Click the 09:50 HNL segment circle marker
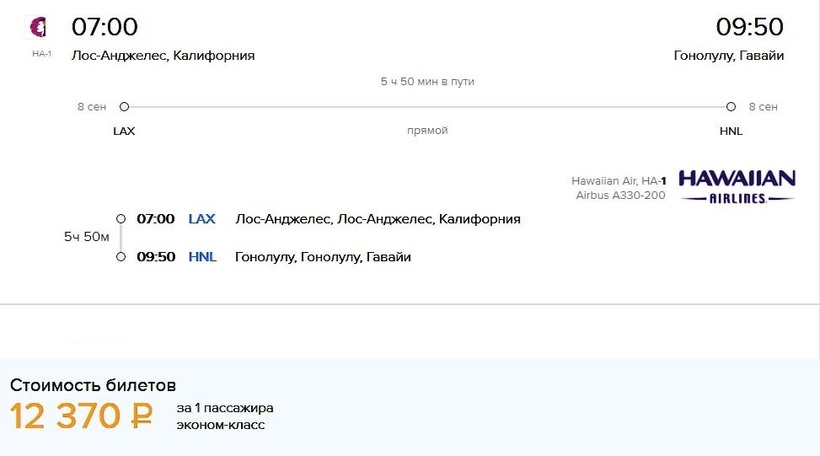The width and height of the screenshot is (820, 456). 121,257
